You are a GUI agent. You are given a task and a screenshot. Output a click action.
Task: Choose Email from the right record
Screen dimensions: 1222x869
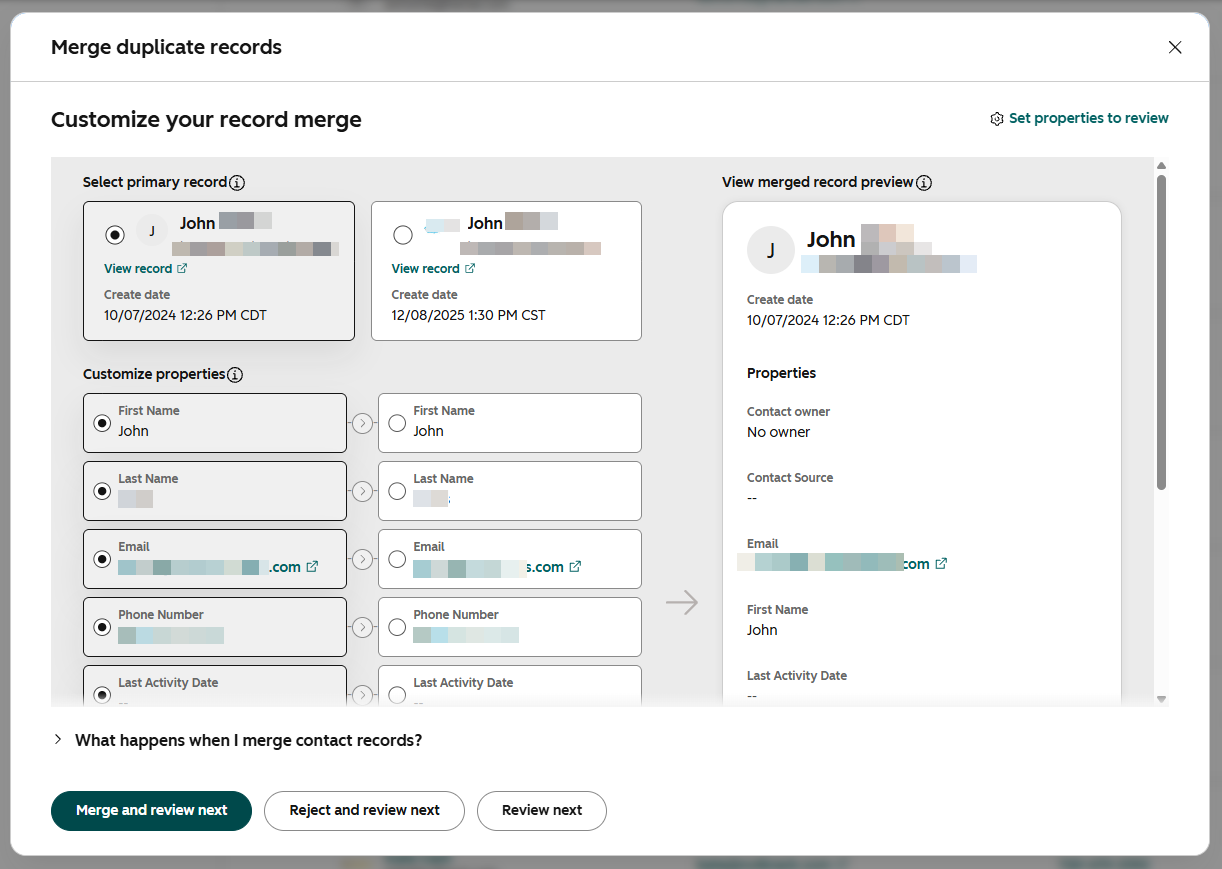click(x=397, y=559)
